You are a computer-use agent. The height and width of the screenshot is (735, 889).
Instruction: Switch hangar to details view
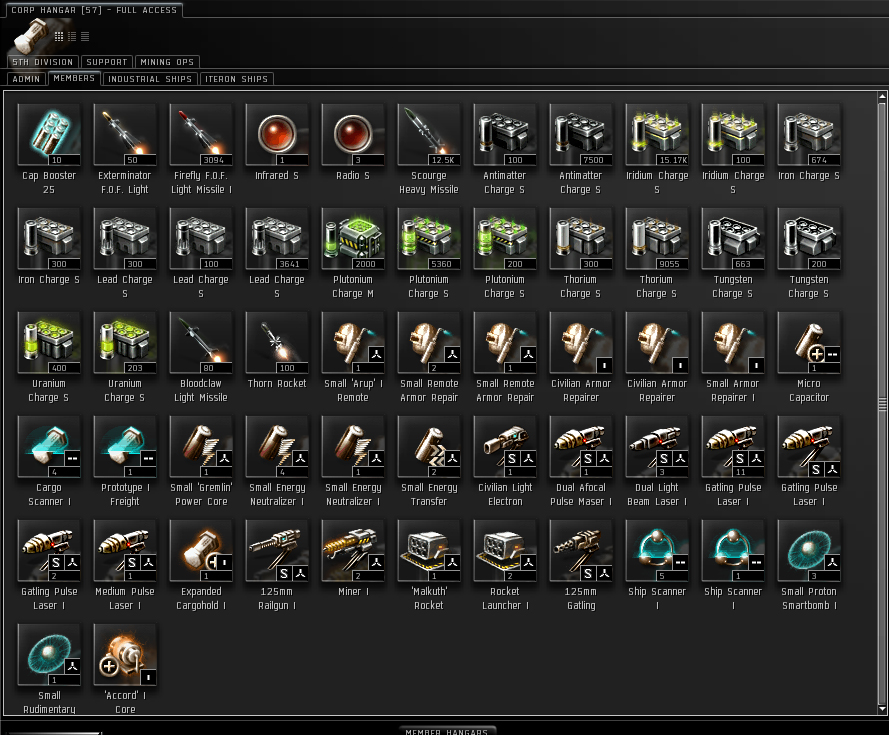point(72,36)
